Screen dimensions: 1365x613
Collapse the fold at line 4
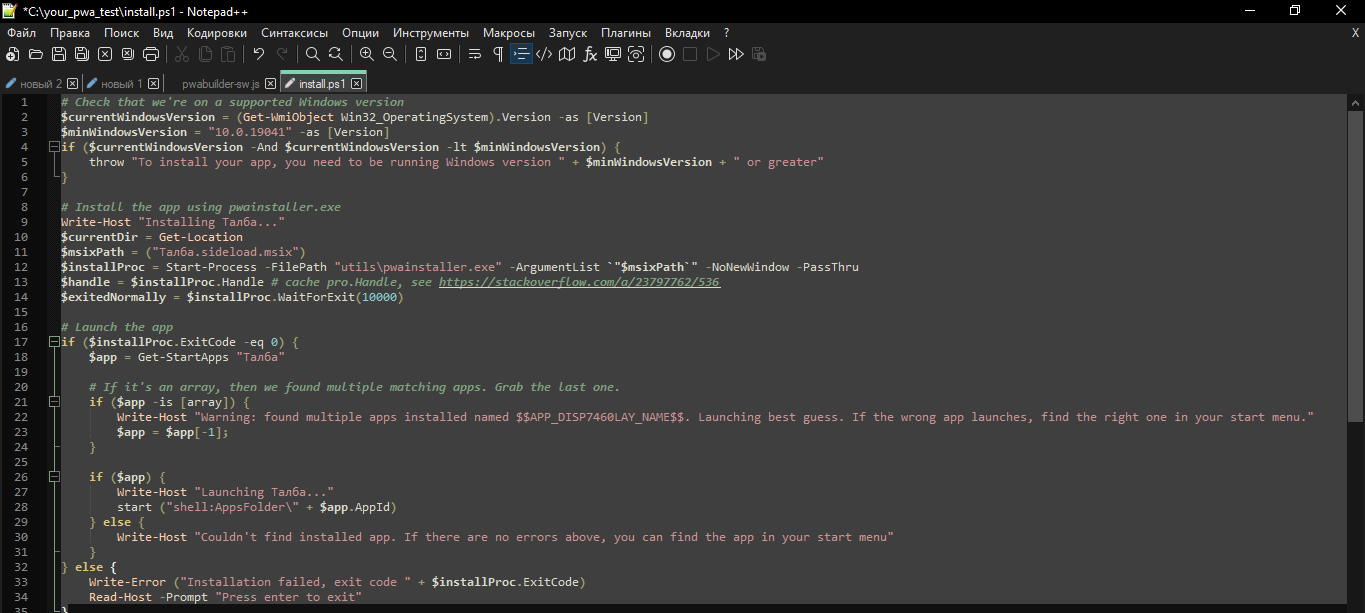coord(54,147)
